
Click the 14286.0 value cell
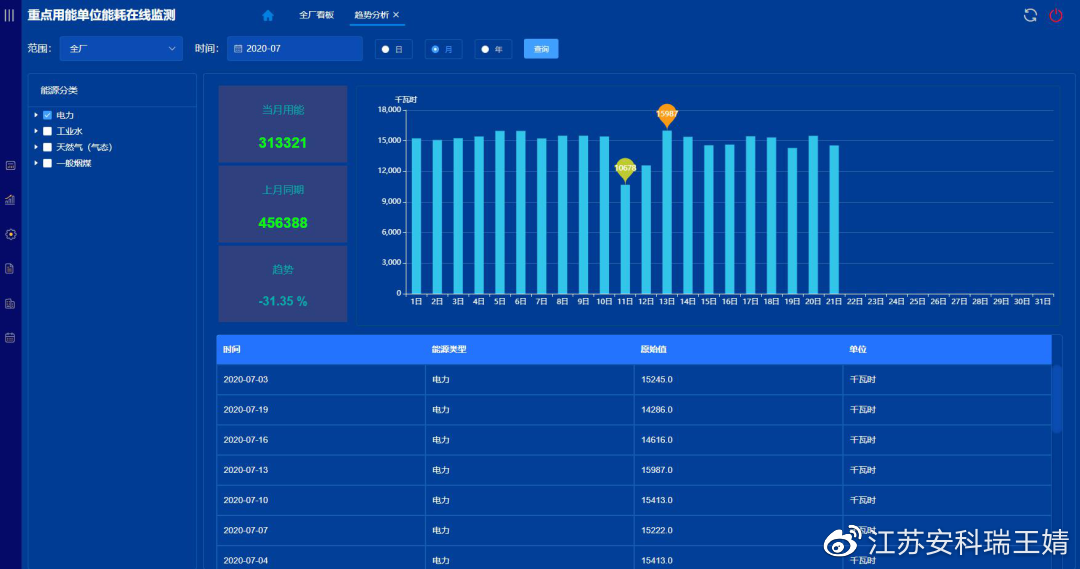click(738, 410)
